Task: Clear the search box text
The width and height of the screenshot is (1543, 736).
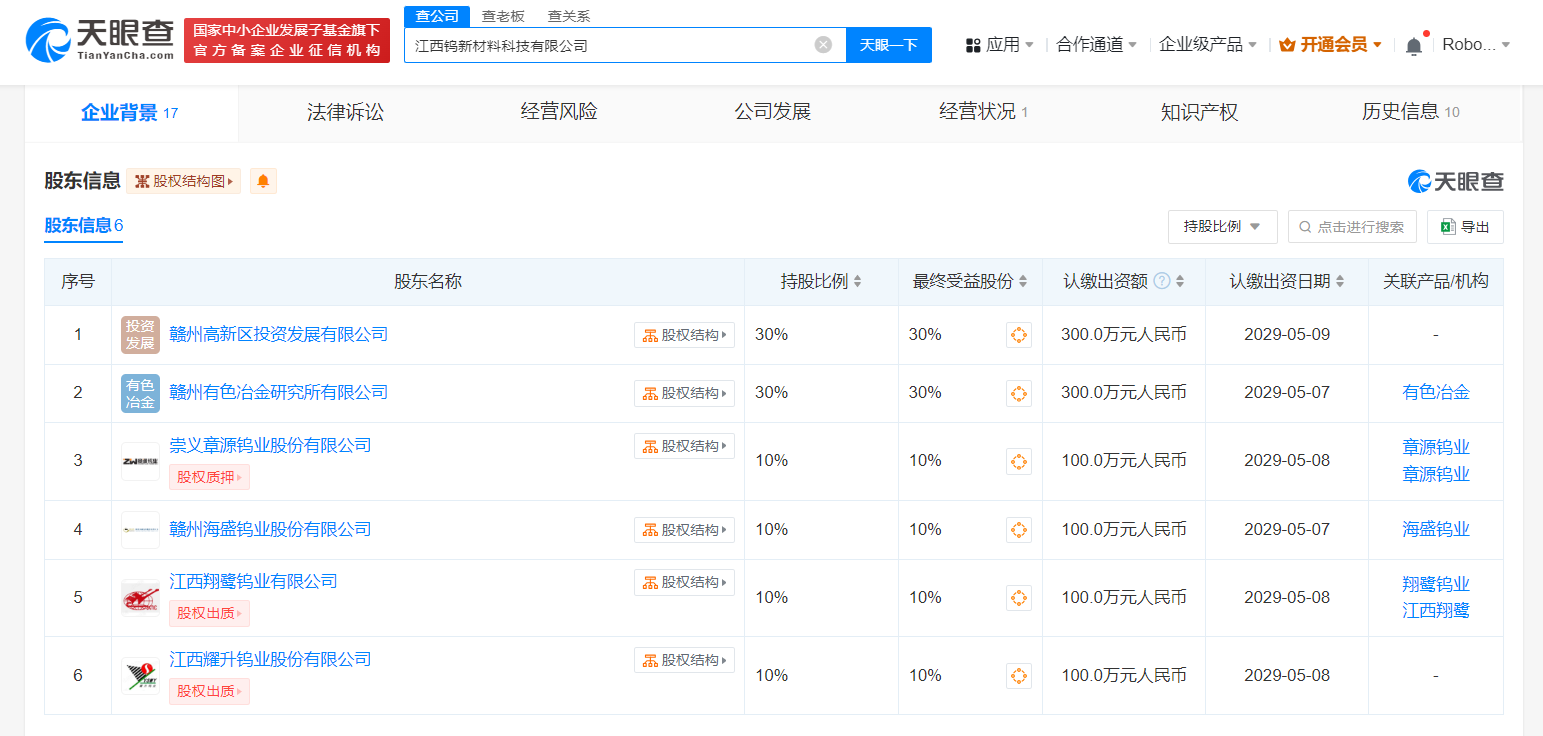Action: point(823,45)
